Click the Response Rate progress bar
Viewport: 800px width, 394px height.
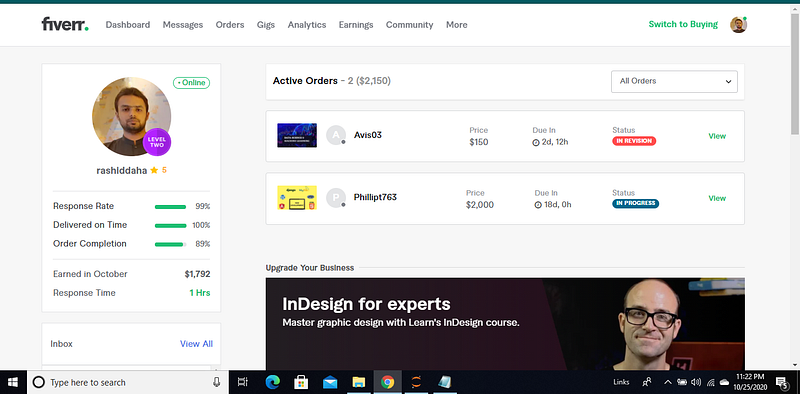(x=170, y=207)
